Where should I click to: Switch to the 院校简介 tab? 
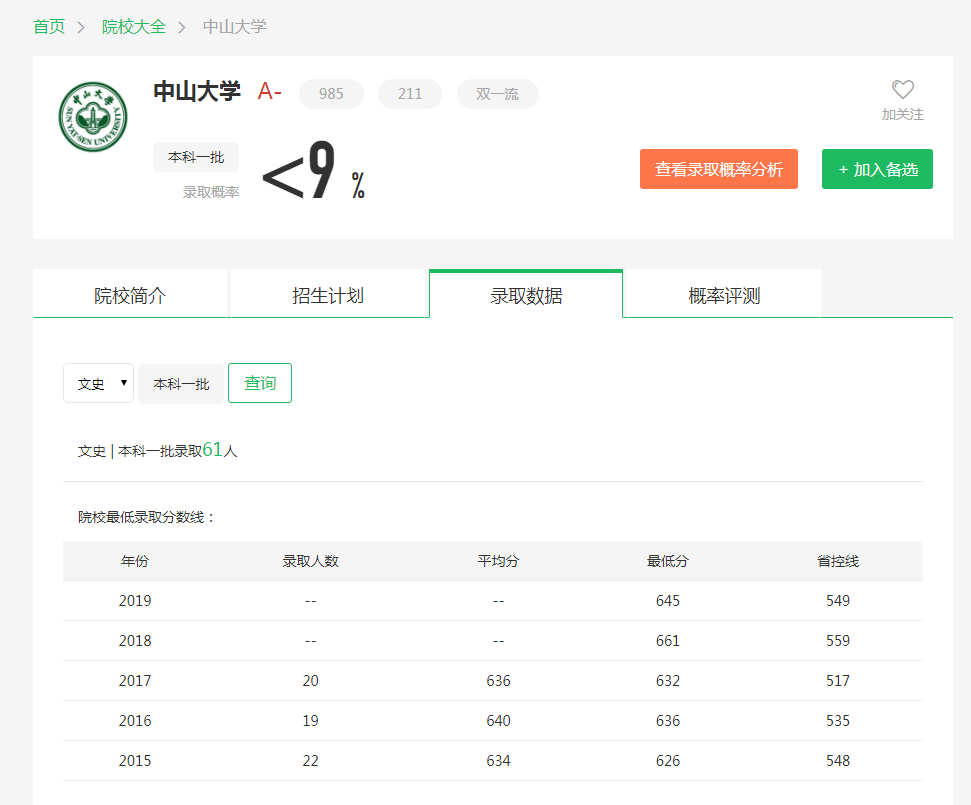pos(130,295)
